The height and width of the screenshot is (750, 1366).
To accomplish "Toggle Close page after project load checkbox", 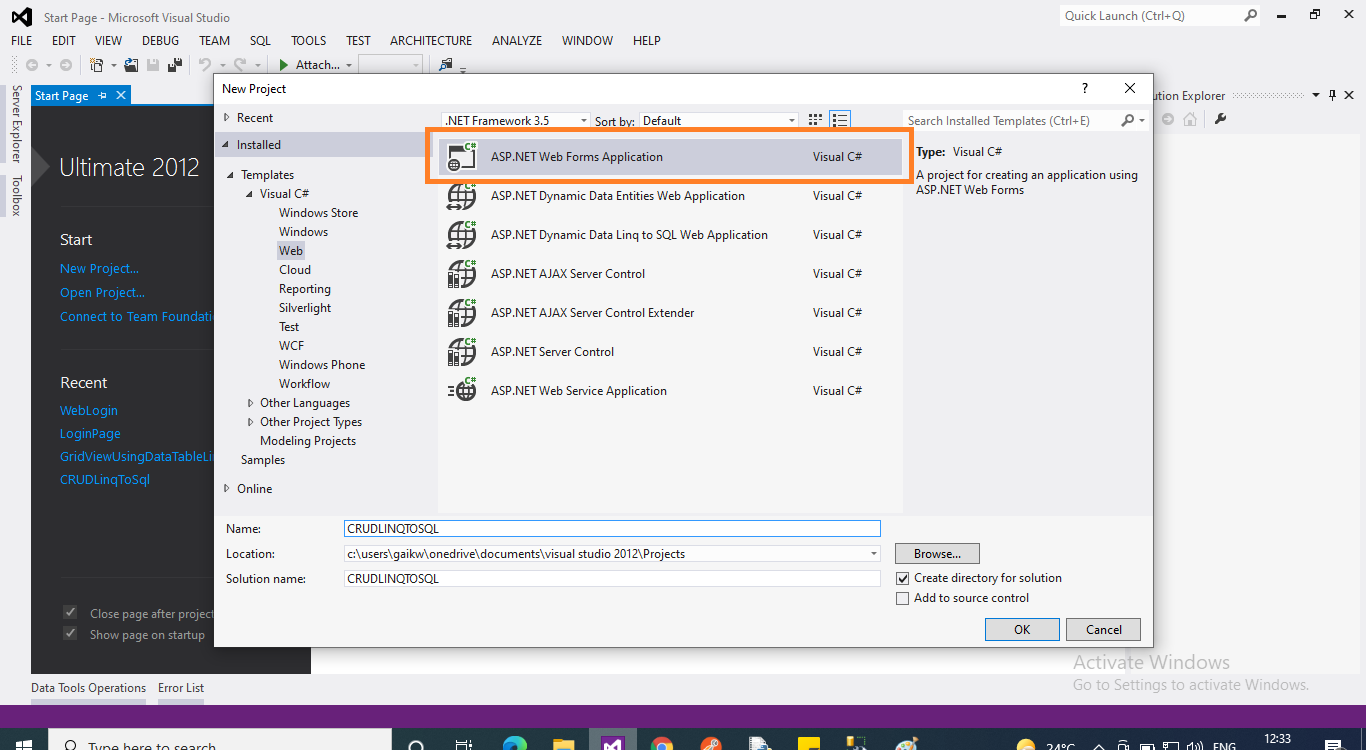I will 70,613.
